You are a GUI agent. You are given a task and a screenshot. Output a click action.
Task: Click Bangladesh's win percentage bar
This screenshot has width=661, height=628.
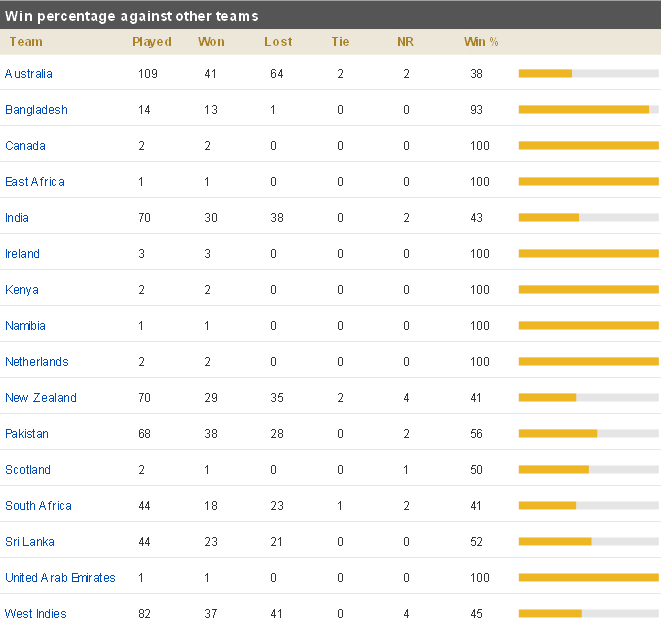tap(588, 110)
